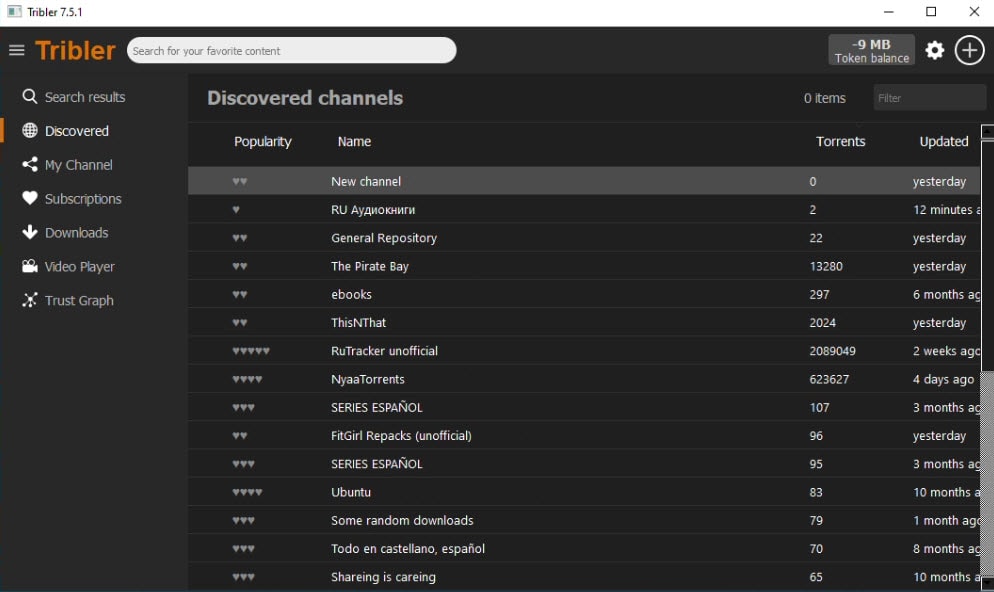Toggle hearts on the 'Ubuntu' row
Image resolution: width=994 pixels, height=592 pixels.
[247, 492]
